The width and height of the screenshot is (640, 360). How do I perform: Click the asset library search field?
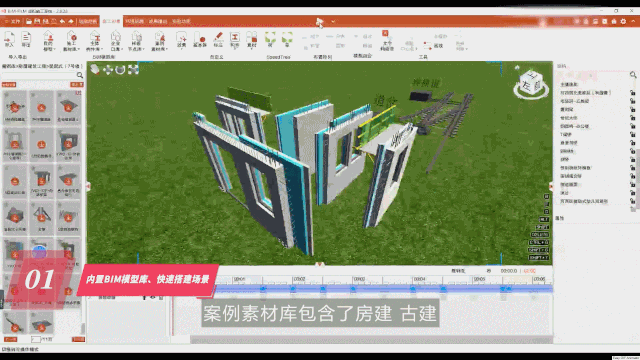pyautogui.click(x=39, y=75)
